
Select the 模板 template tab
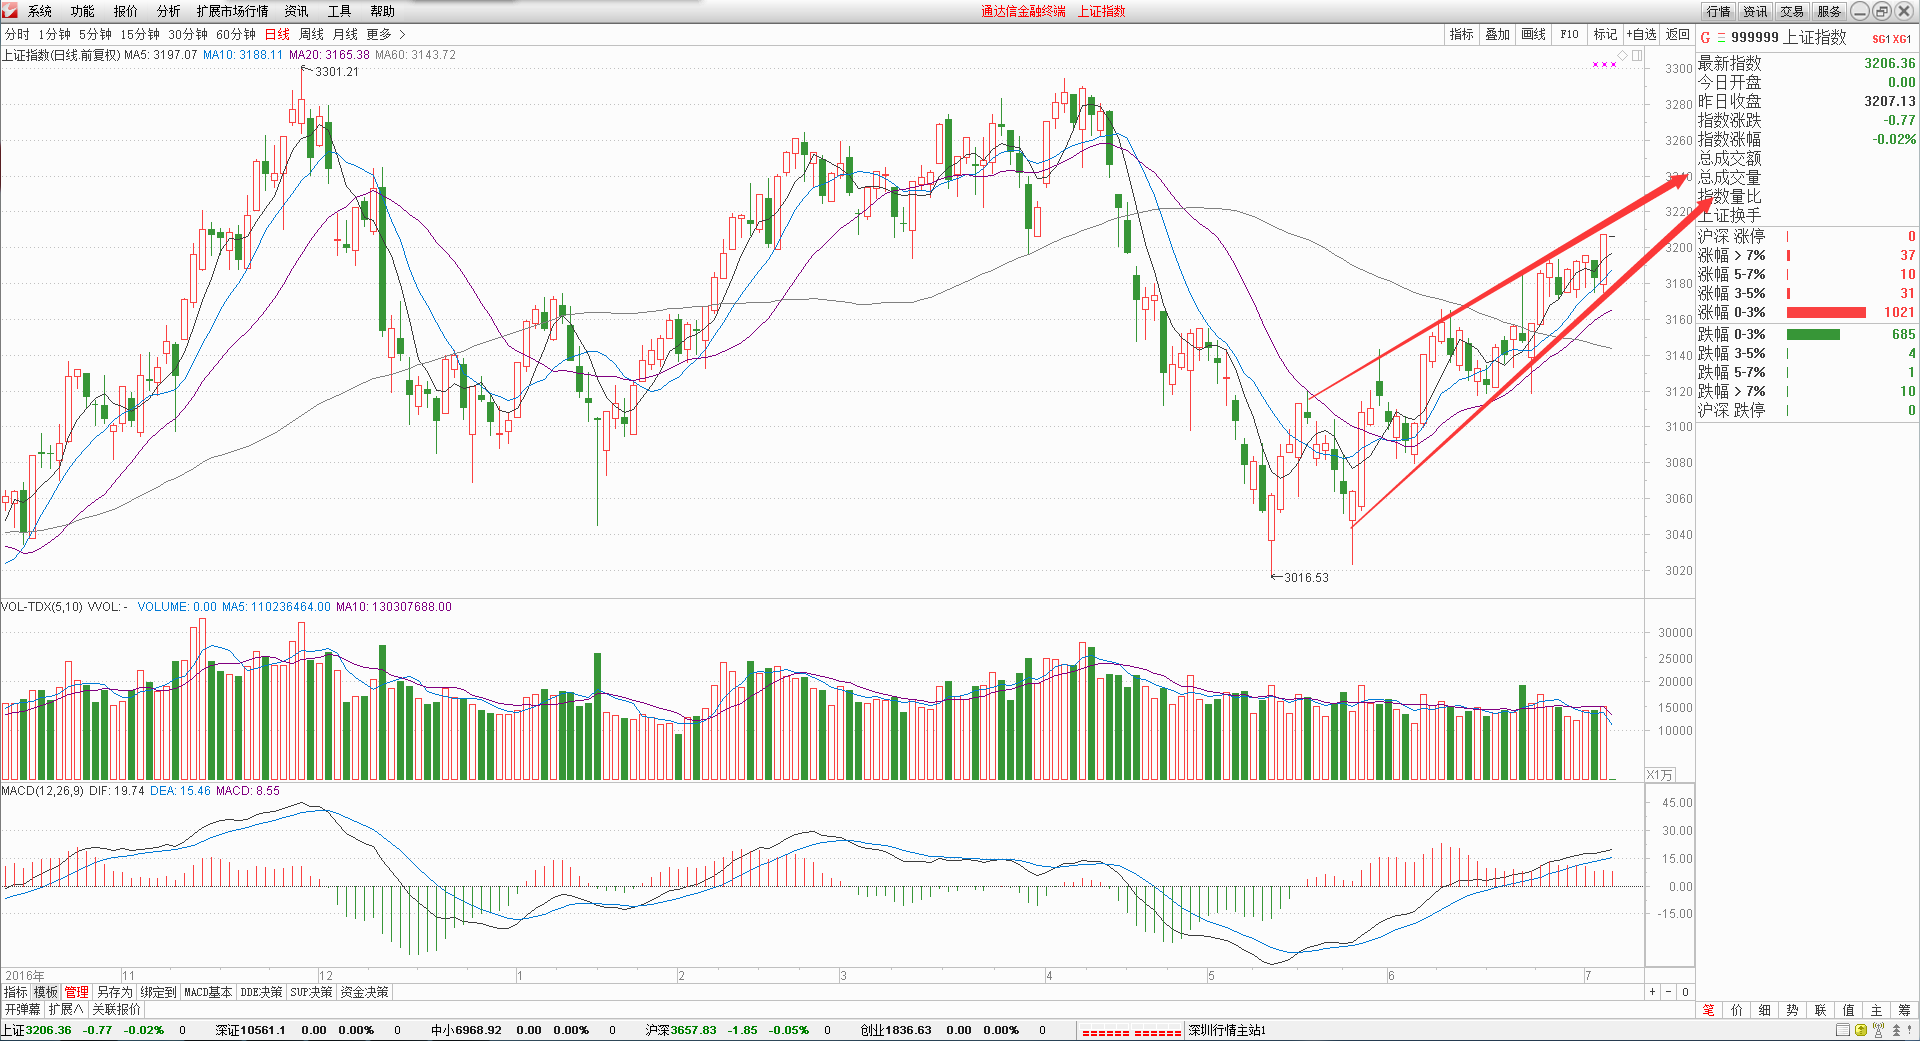click(46, 992)
